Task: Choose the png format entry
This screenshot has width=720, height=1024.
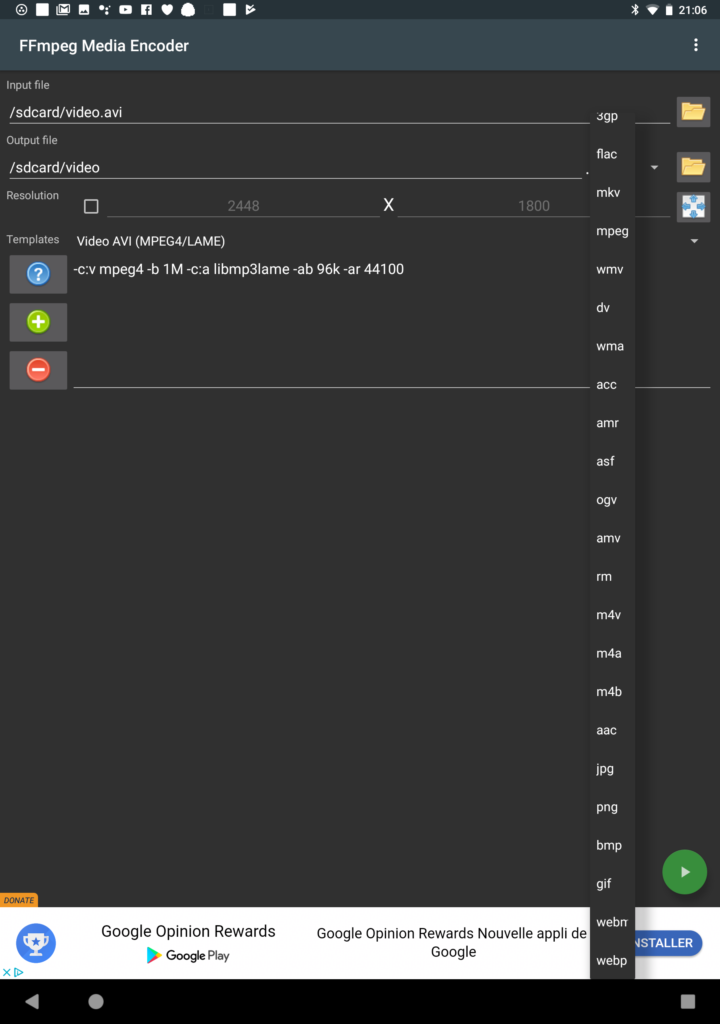Action: (x=608, y=807)
